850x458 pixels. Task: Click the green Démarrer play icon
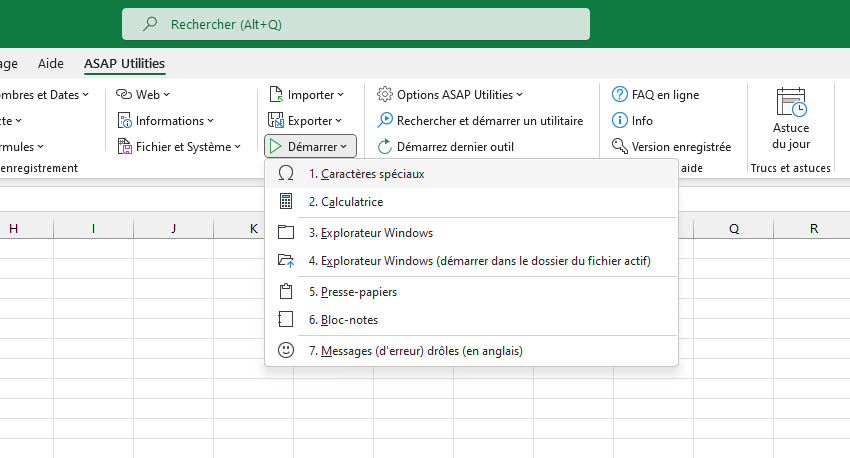(276, 146)
